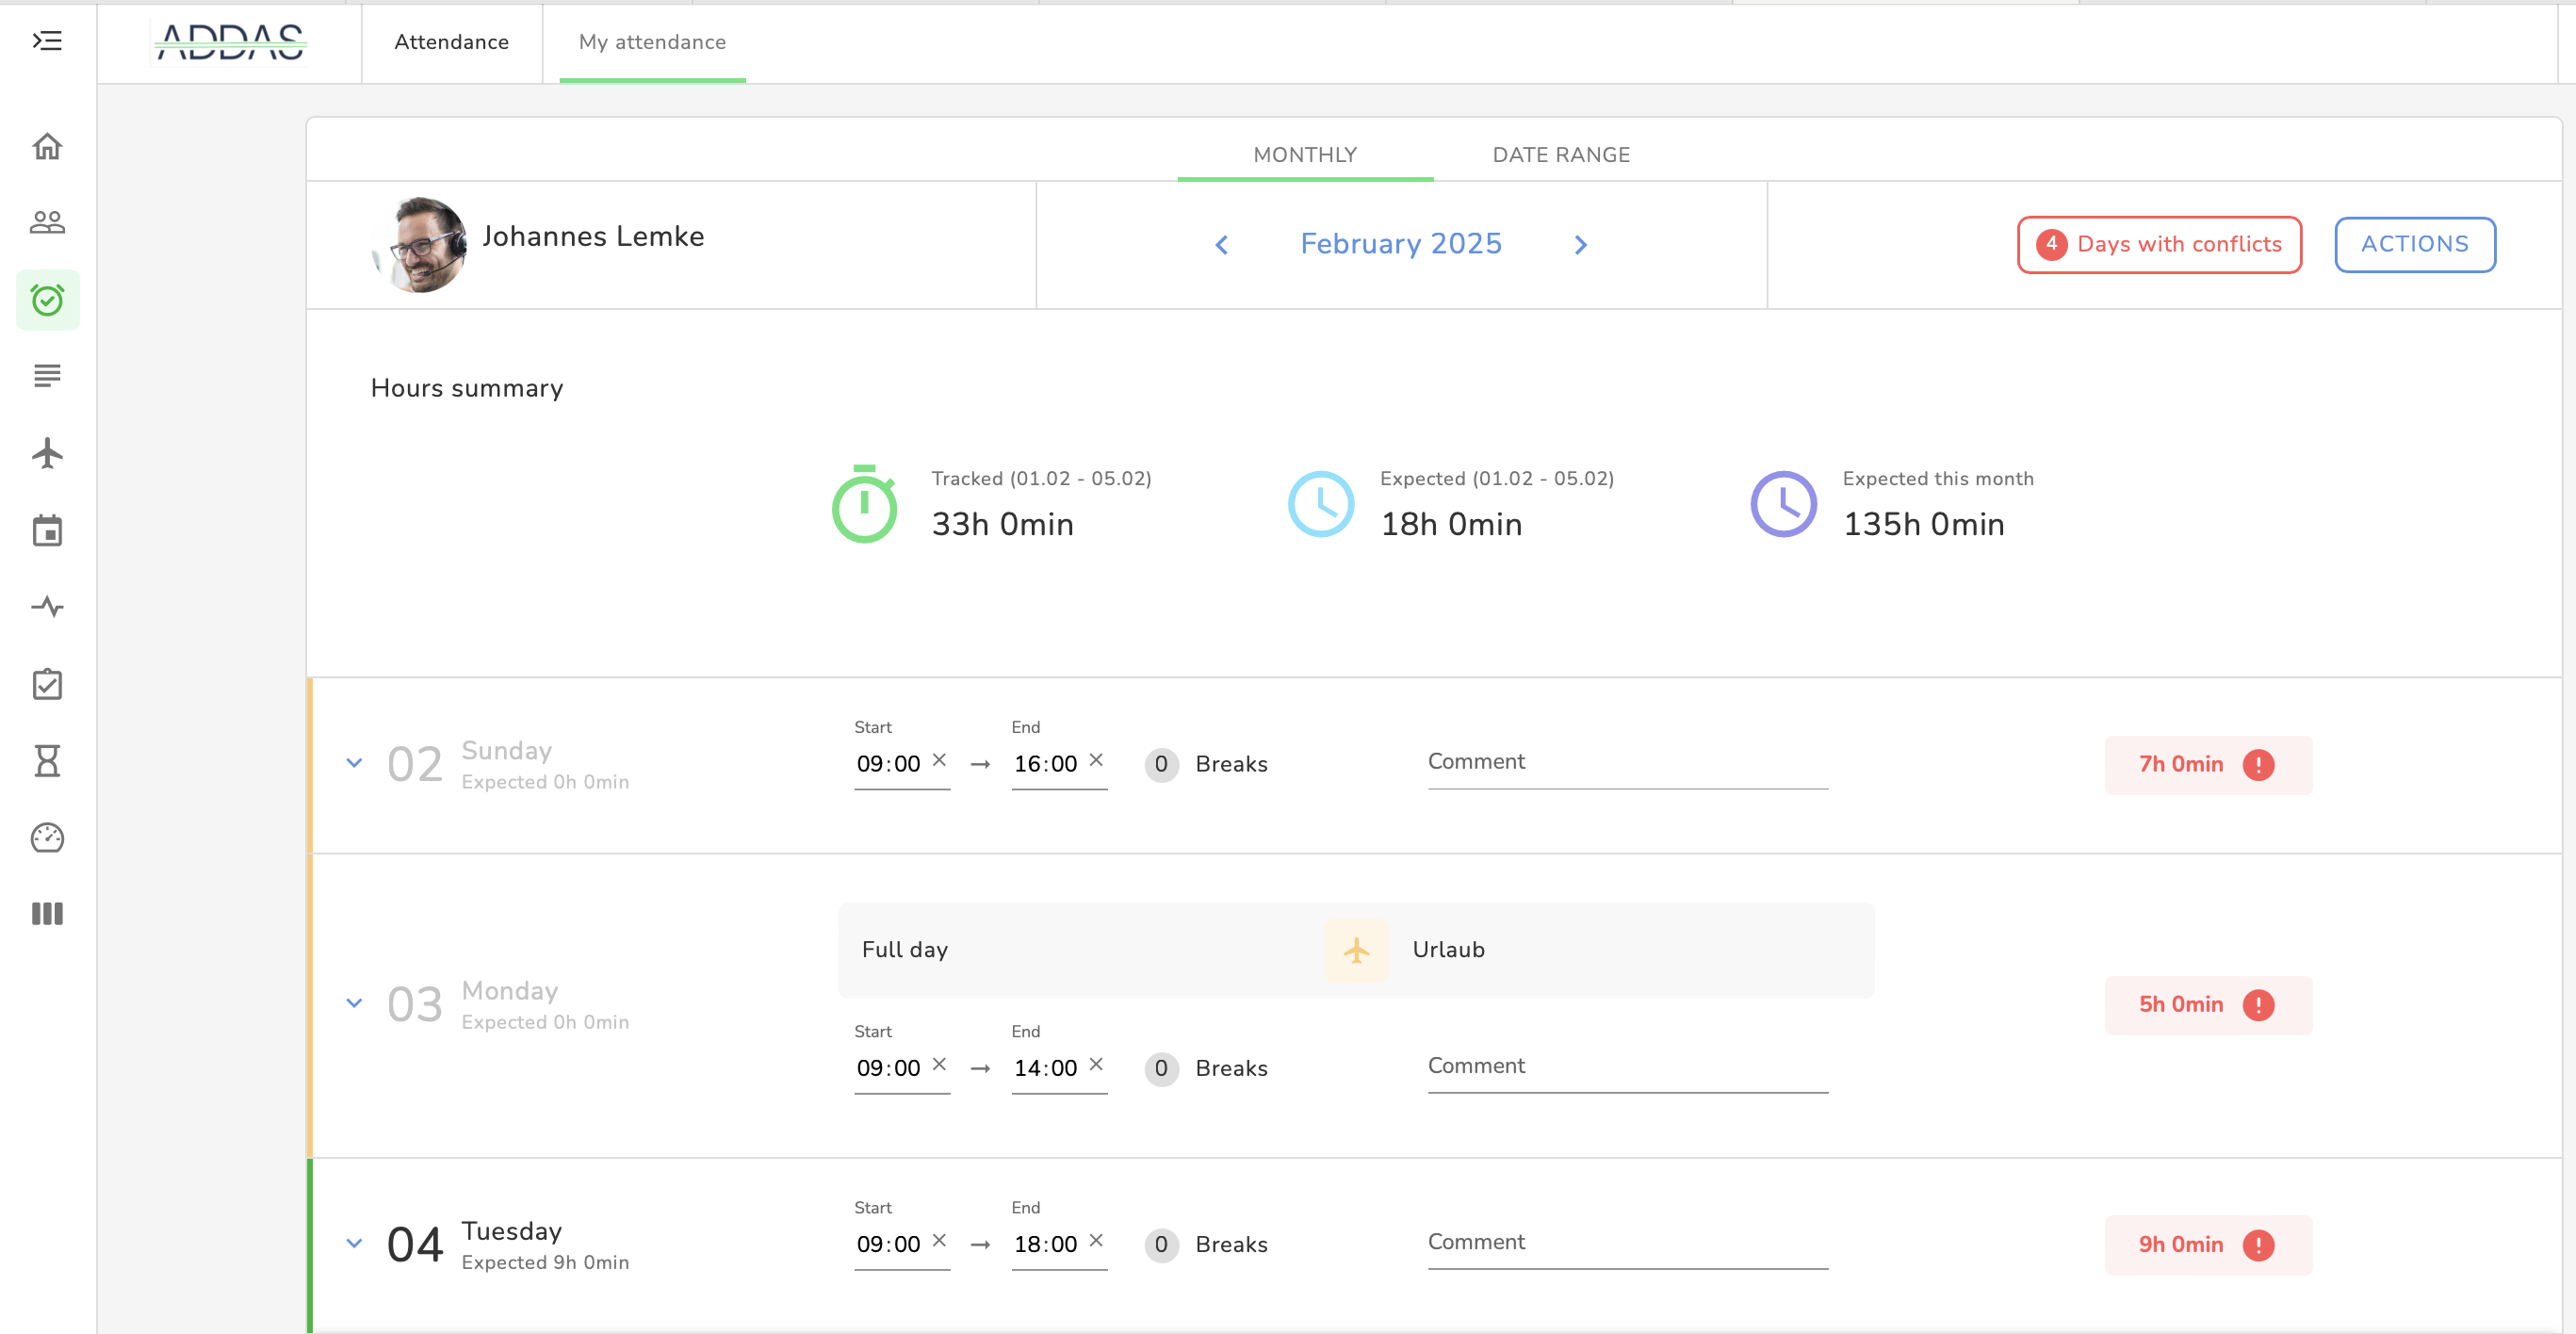Open the Home icon in the sidebar
2576x1334 pixels.
click(47, 146)
